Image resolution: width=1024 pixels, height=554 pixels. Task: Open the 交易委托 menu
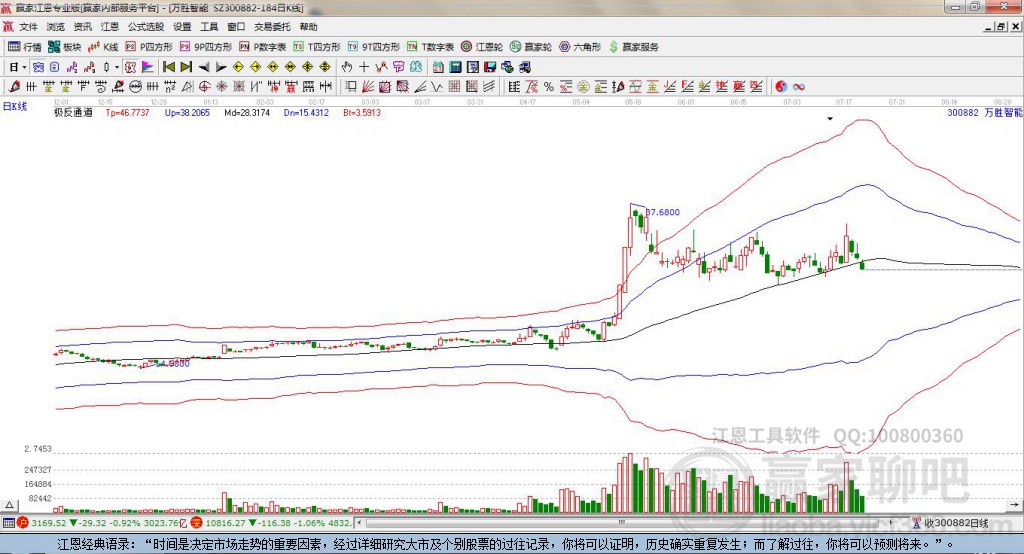coord(272,27)
